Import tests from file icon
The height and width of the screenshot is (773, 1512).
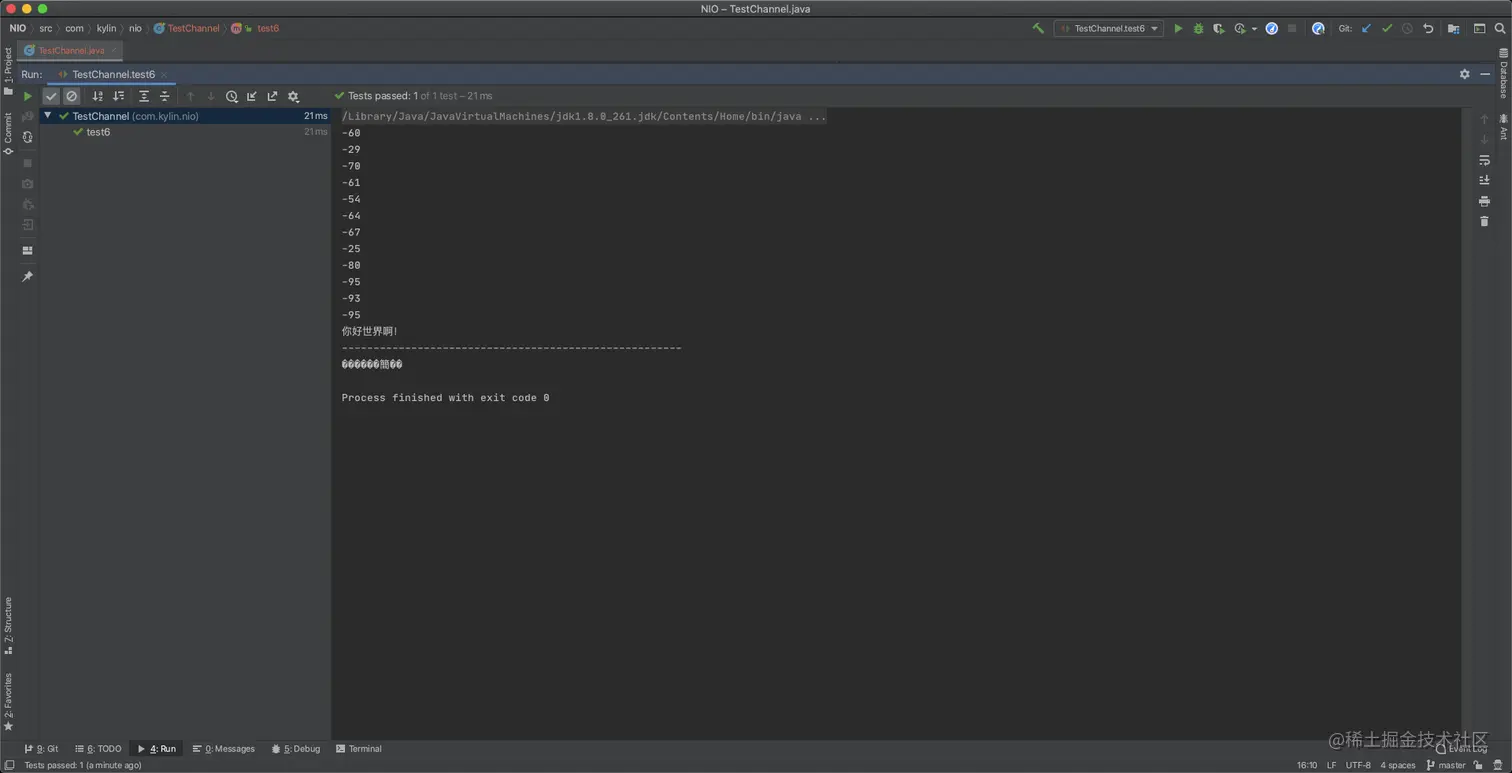252,96
